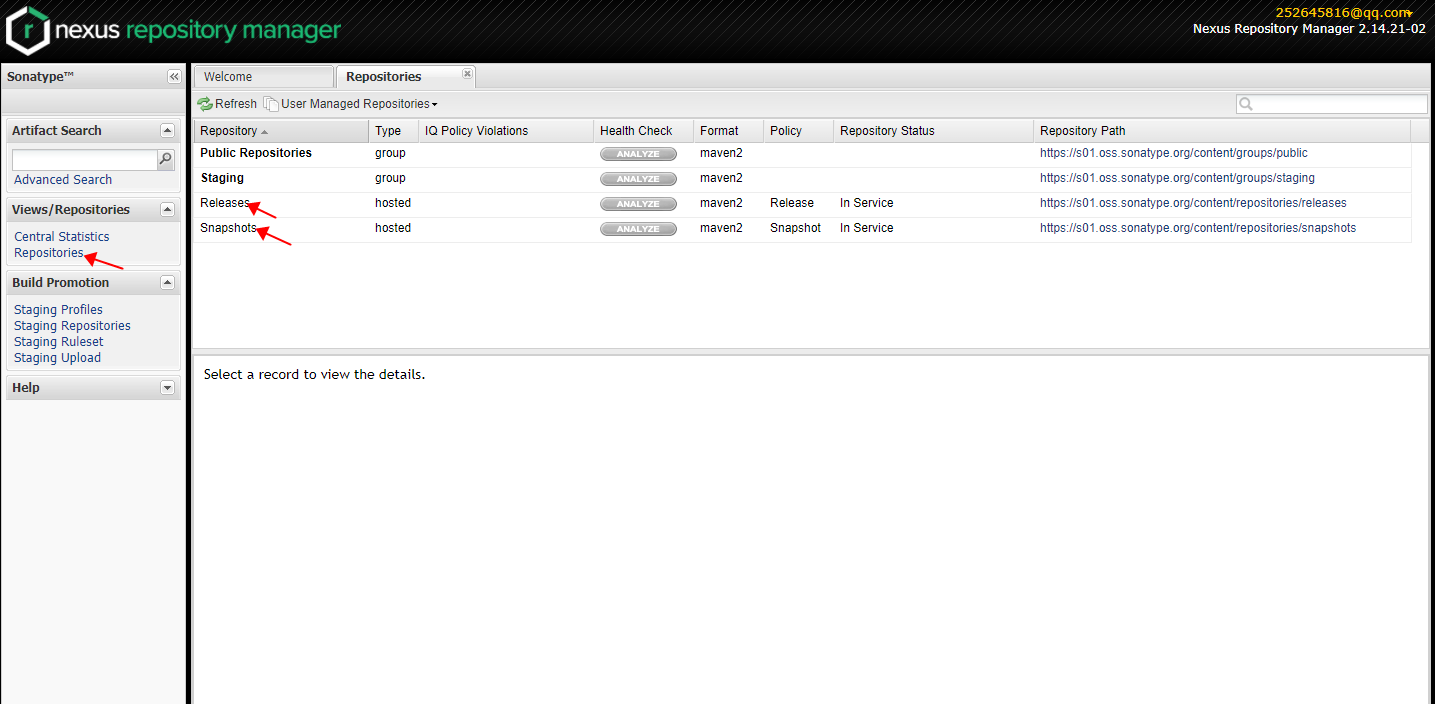Click In Service status for Snapshots
The image size is (1435, 704).
pos(867,229)
